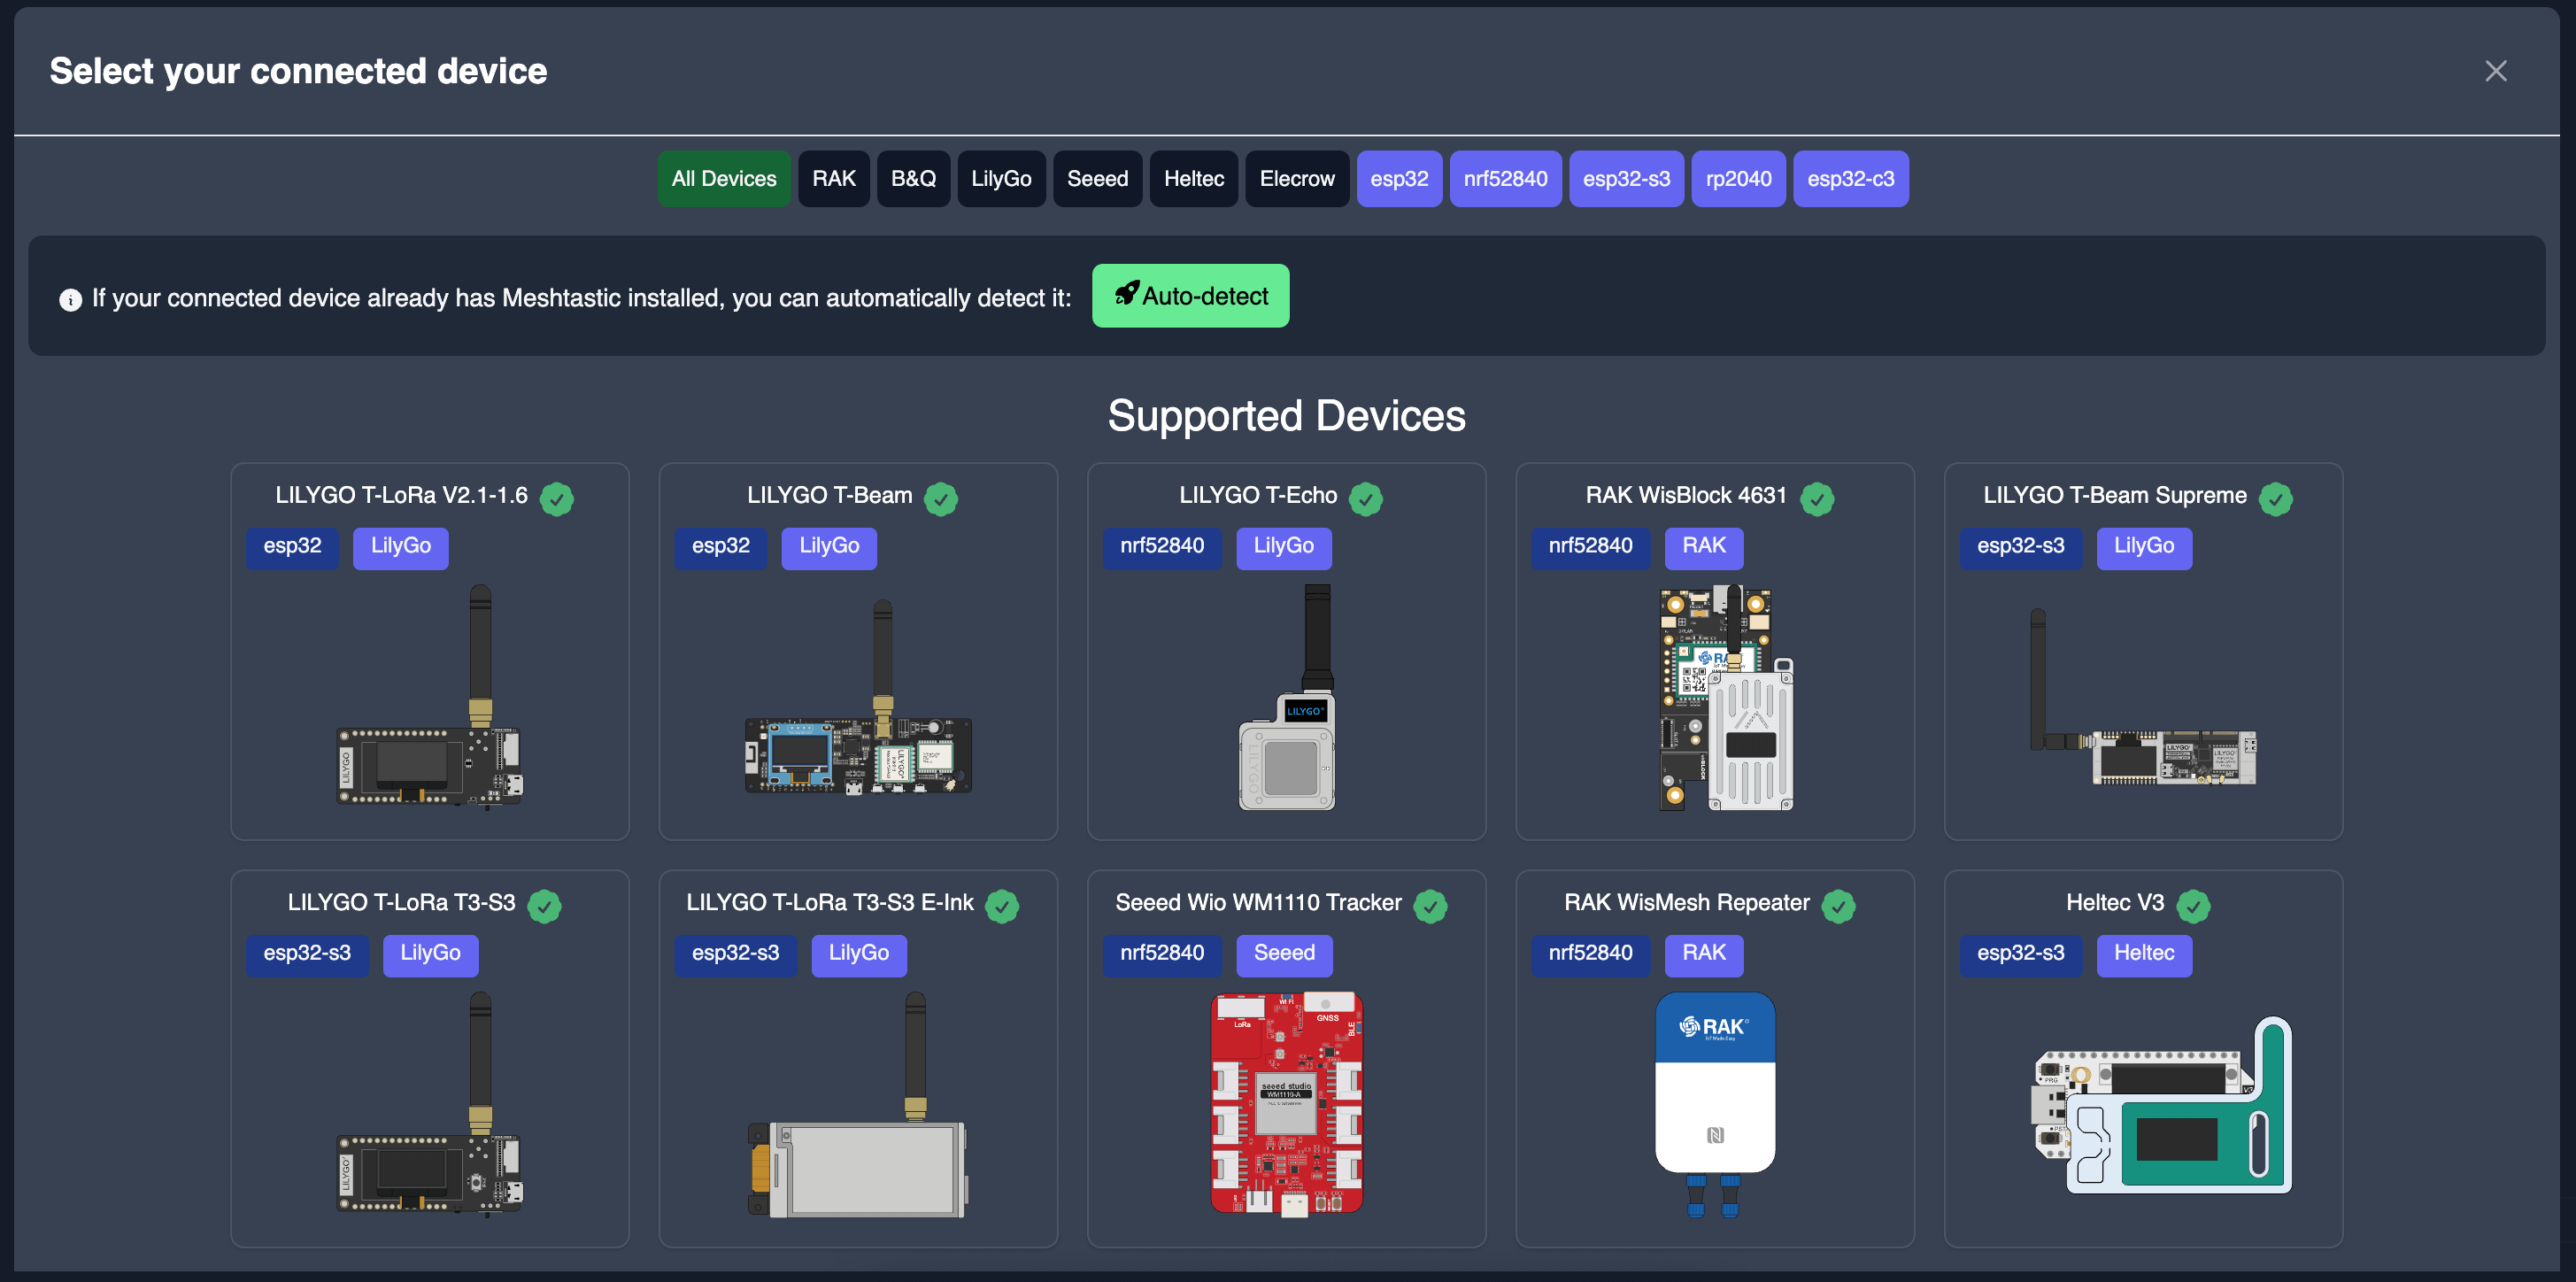Filter by esp32 architecture in the top bar
Screen dimensions: 2576x1282
1399,179
